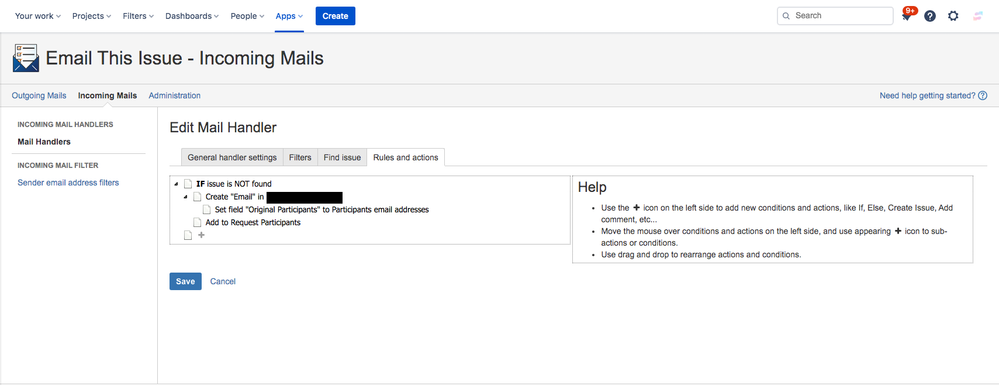The width and height of the screenshot is (999, 385).
Task: Click the blue Create button
Action: (335, 16)
